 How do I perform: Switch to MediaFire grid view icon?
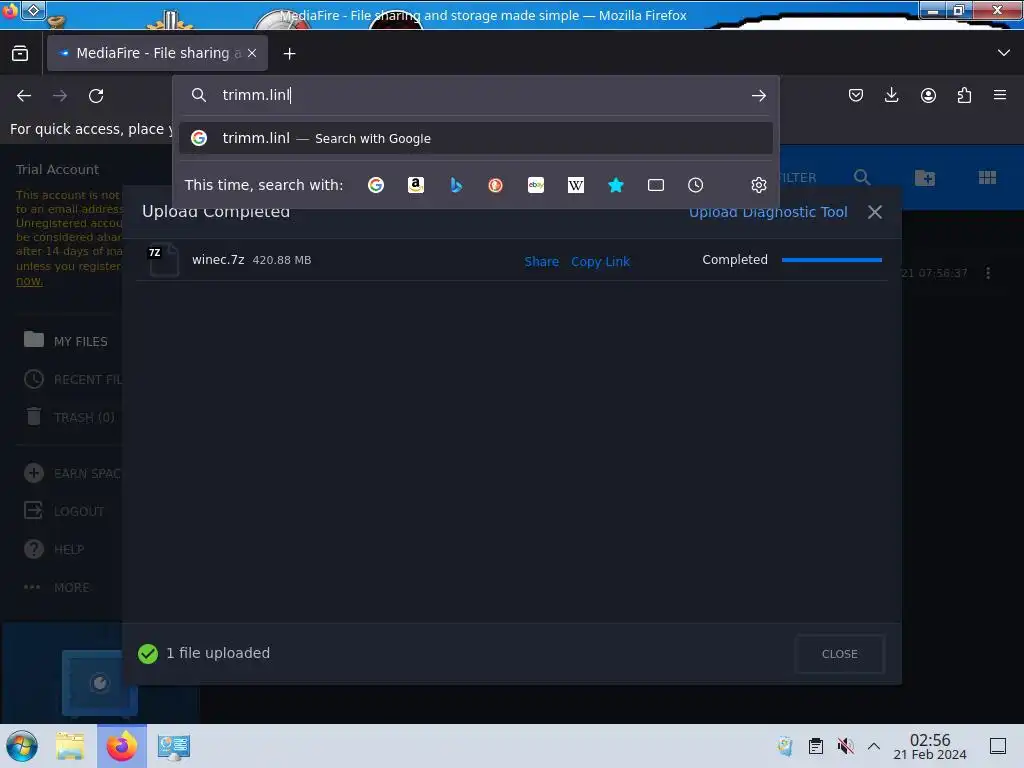pos(987,177)
